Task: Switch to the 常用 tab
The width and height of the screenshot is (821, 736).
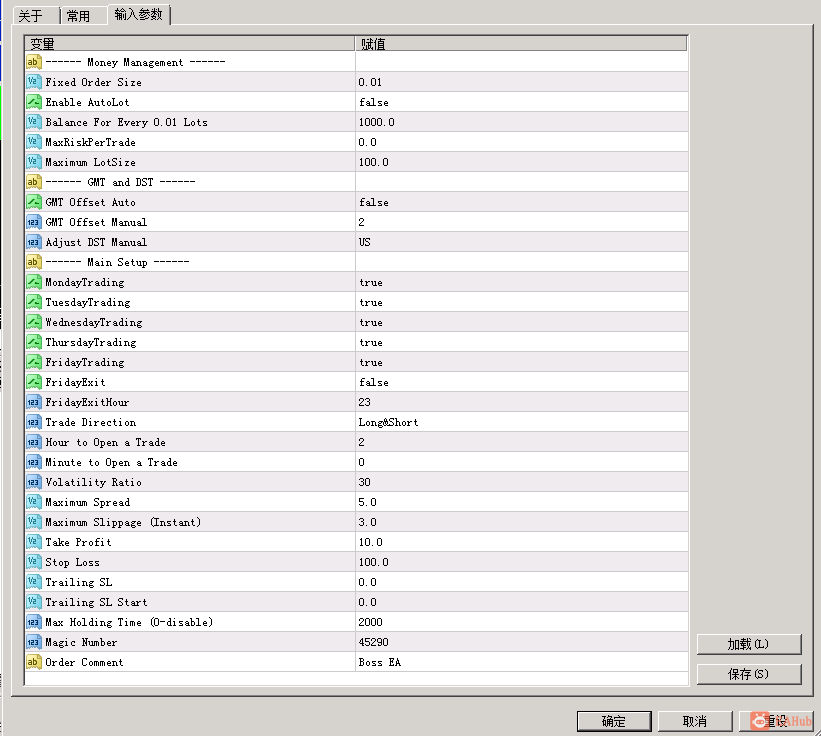Action: (x=84, y=16)
